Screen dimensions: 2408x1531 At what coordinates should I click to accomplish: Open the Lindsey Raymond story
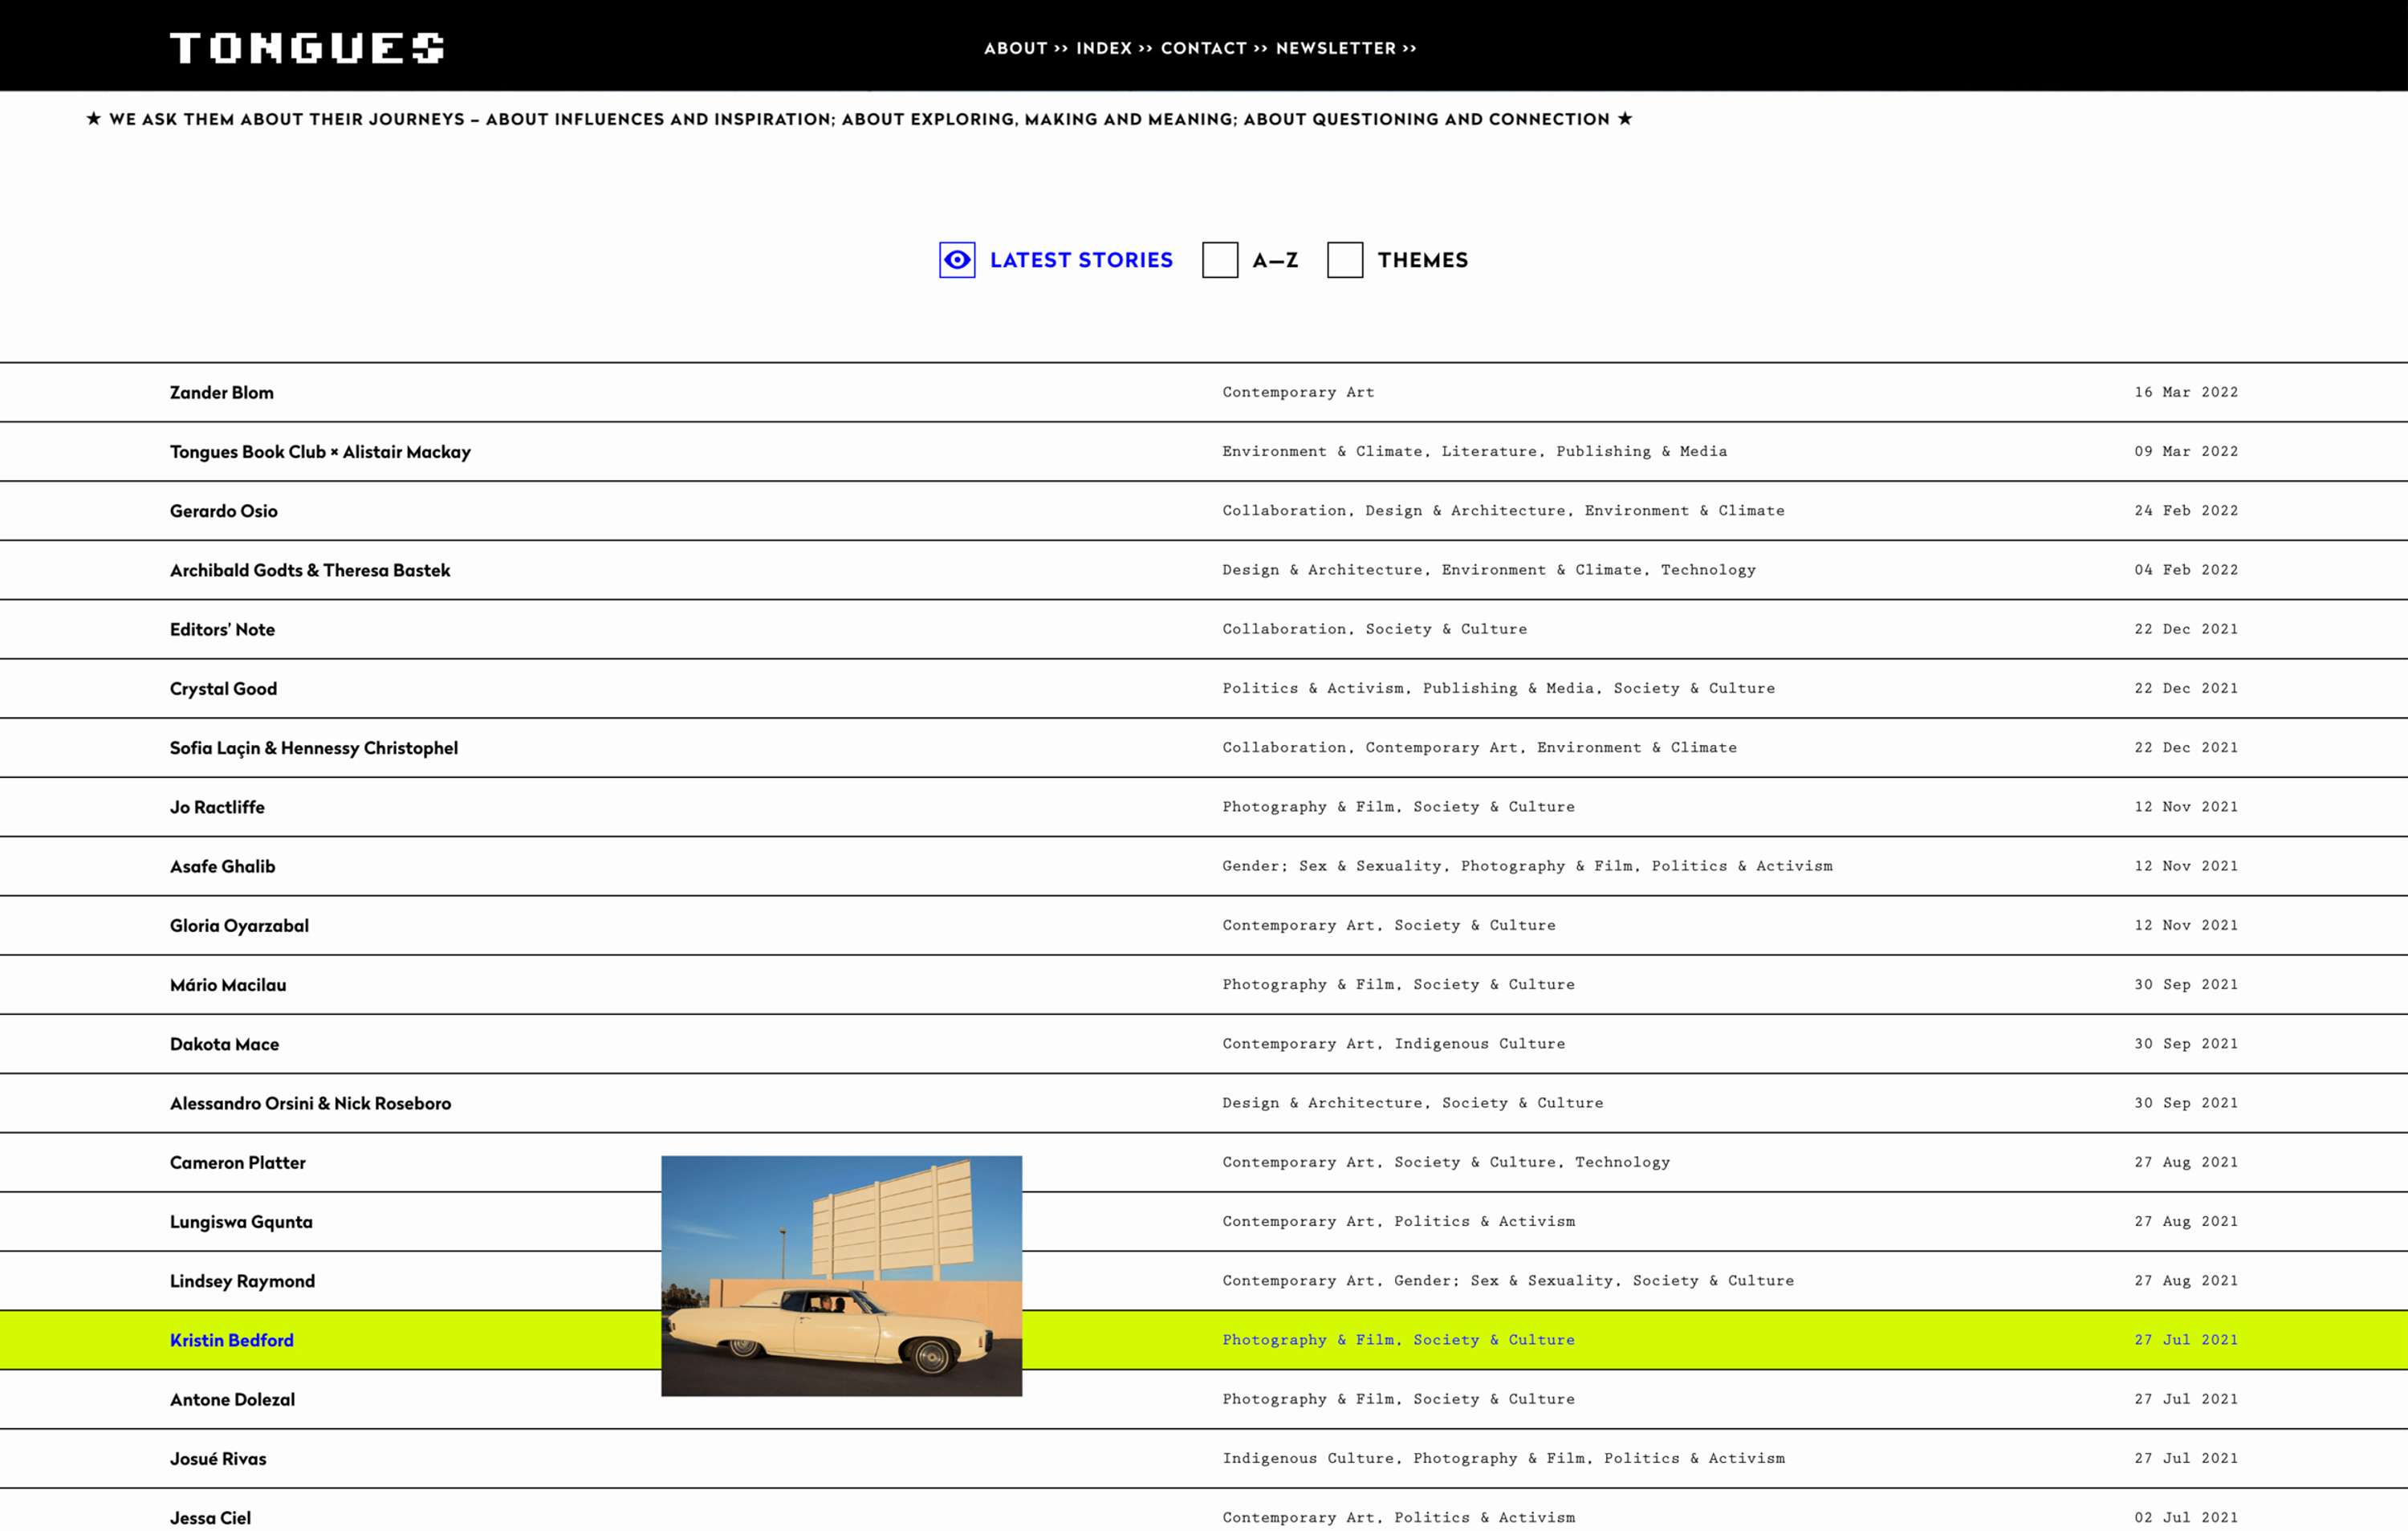pos(242,1281)
